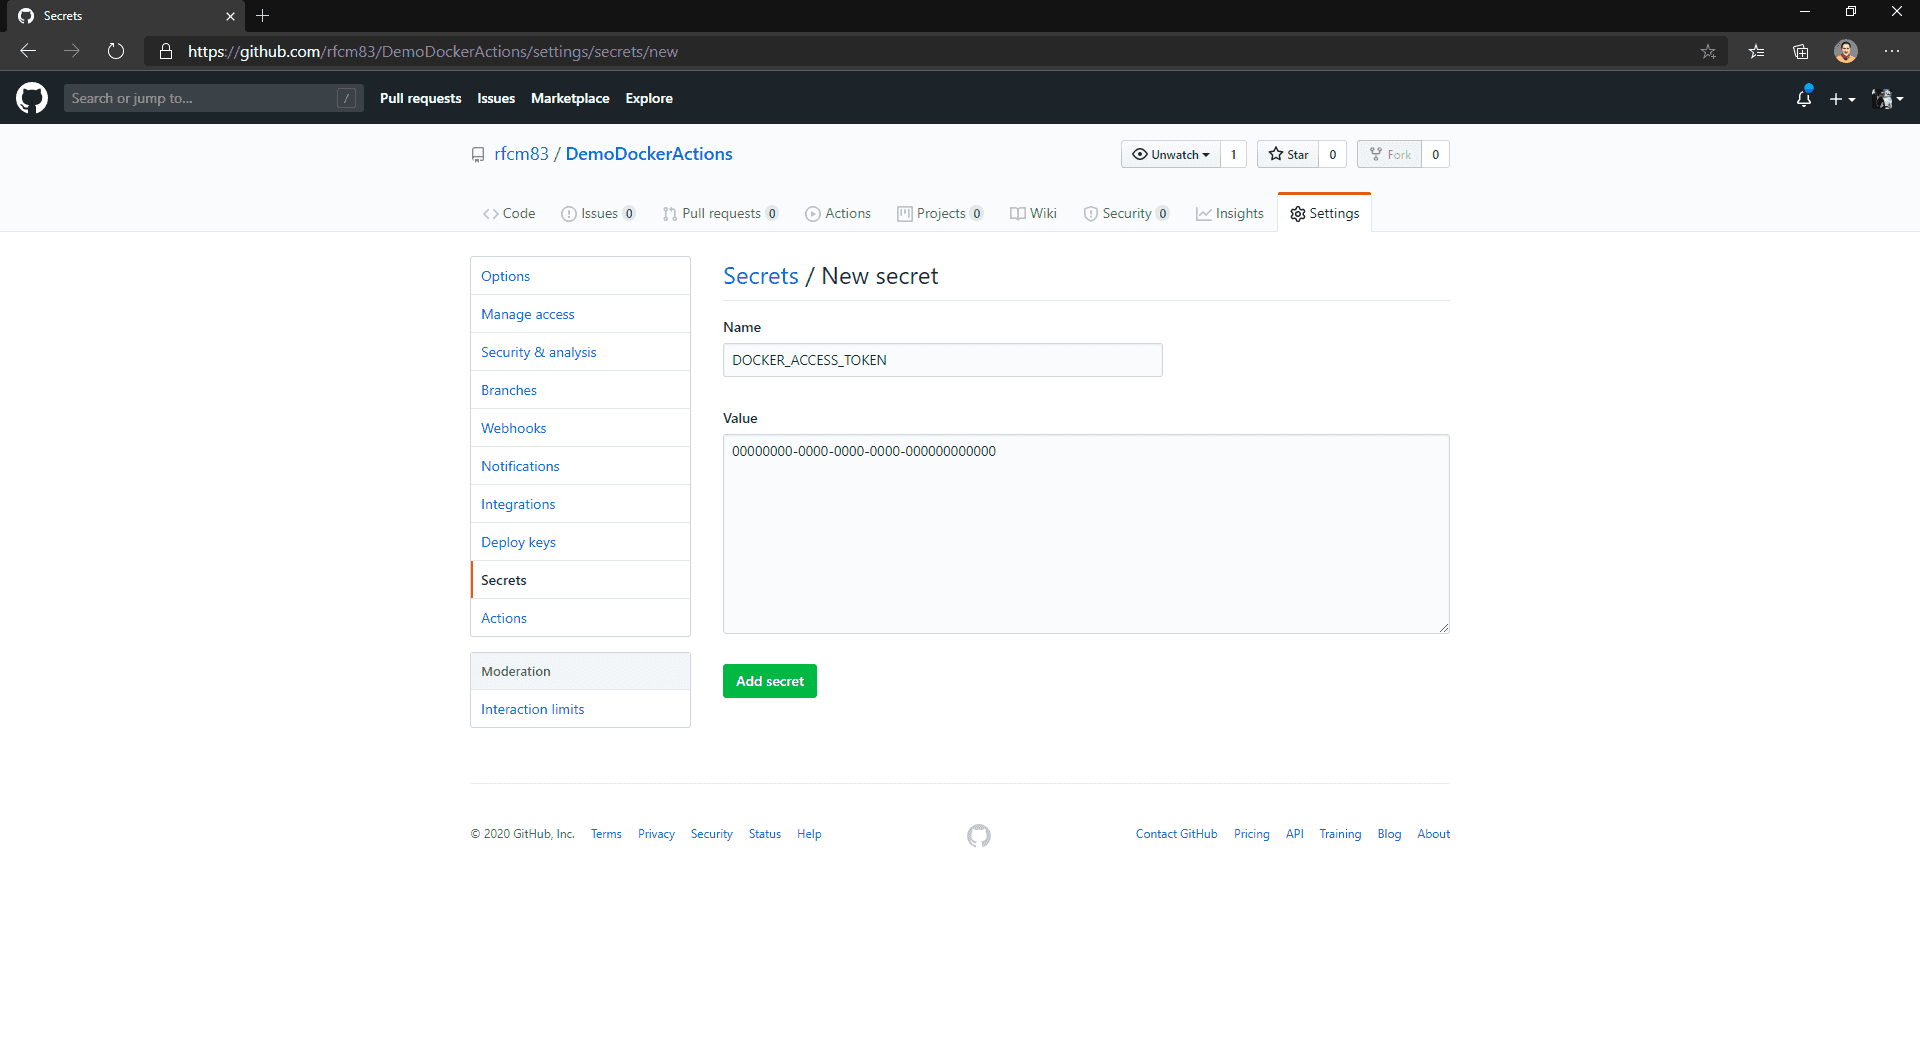Switch to the Wiki tab
The image size is (1920, 1040).
click(x=1033, y=213)
